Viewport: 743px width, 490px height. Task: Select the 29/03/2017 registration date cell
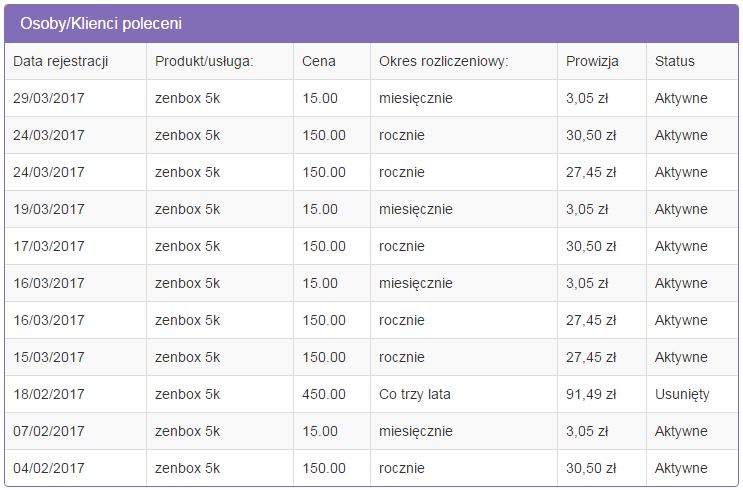pos(49,98)
